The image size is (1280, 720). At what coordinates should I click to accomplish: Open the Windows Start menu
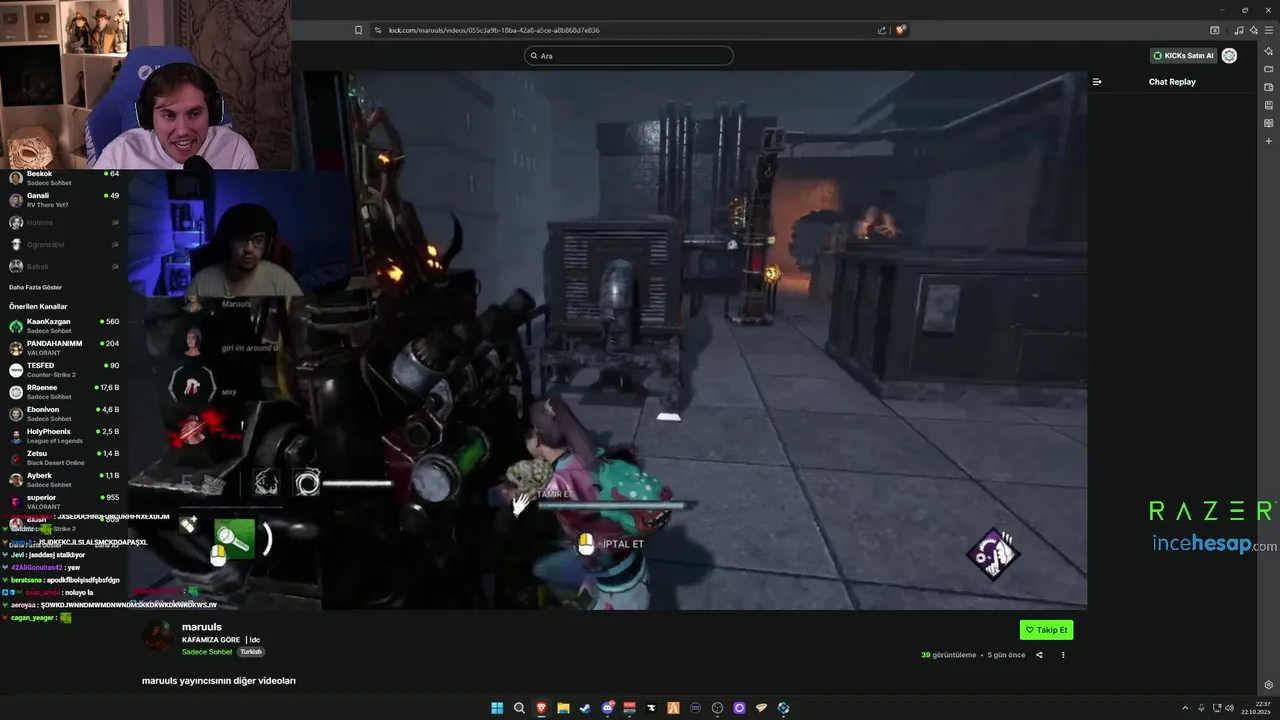pyautogui.click(x=497, y=708)
